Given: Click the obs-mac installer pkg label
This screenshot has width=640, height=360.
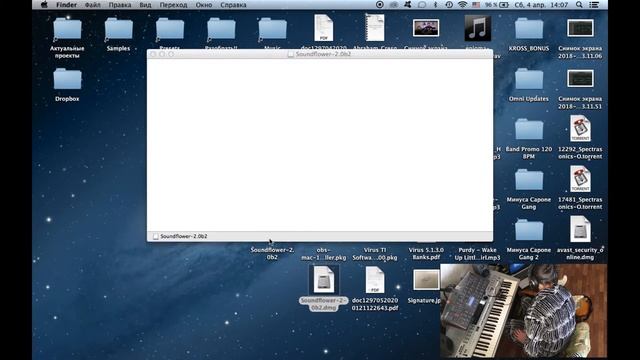Looking at the screenshot, I should click(324, 253).
